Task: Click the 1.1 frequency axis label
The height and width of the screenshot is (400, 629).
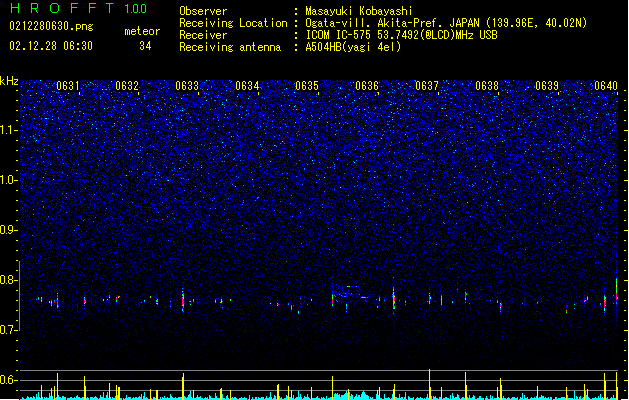Action: click(9, 130)
